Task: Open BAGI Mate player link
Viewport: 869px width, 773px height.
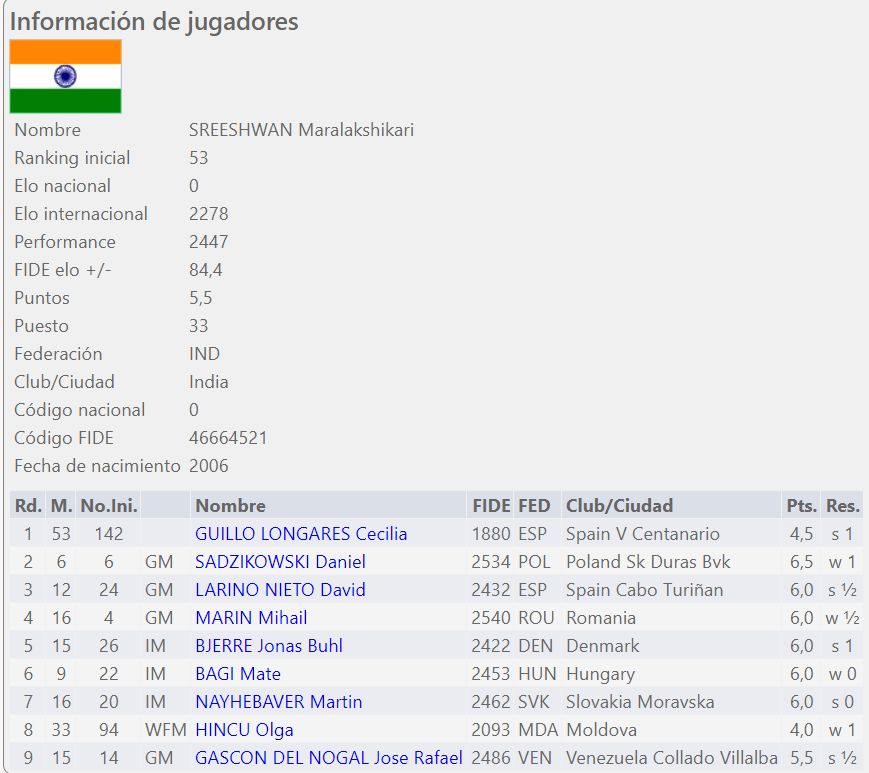Action: pos(238,674)
